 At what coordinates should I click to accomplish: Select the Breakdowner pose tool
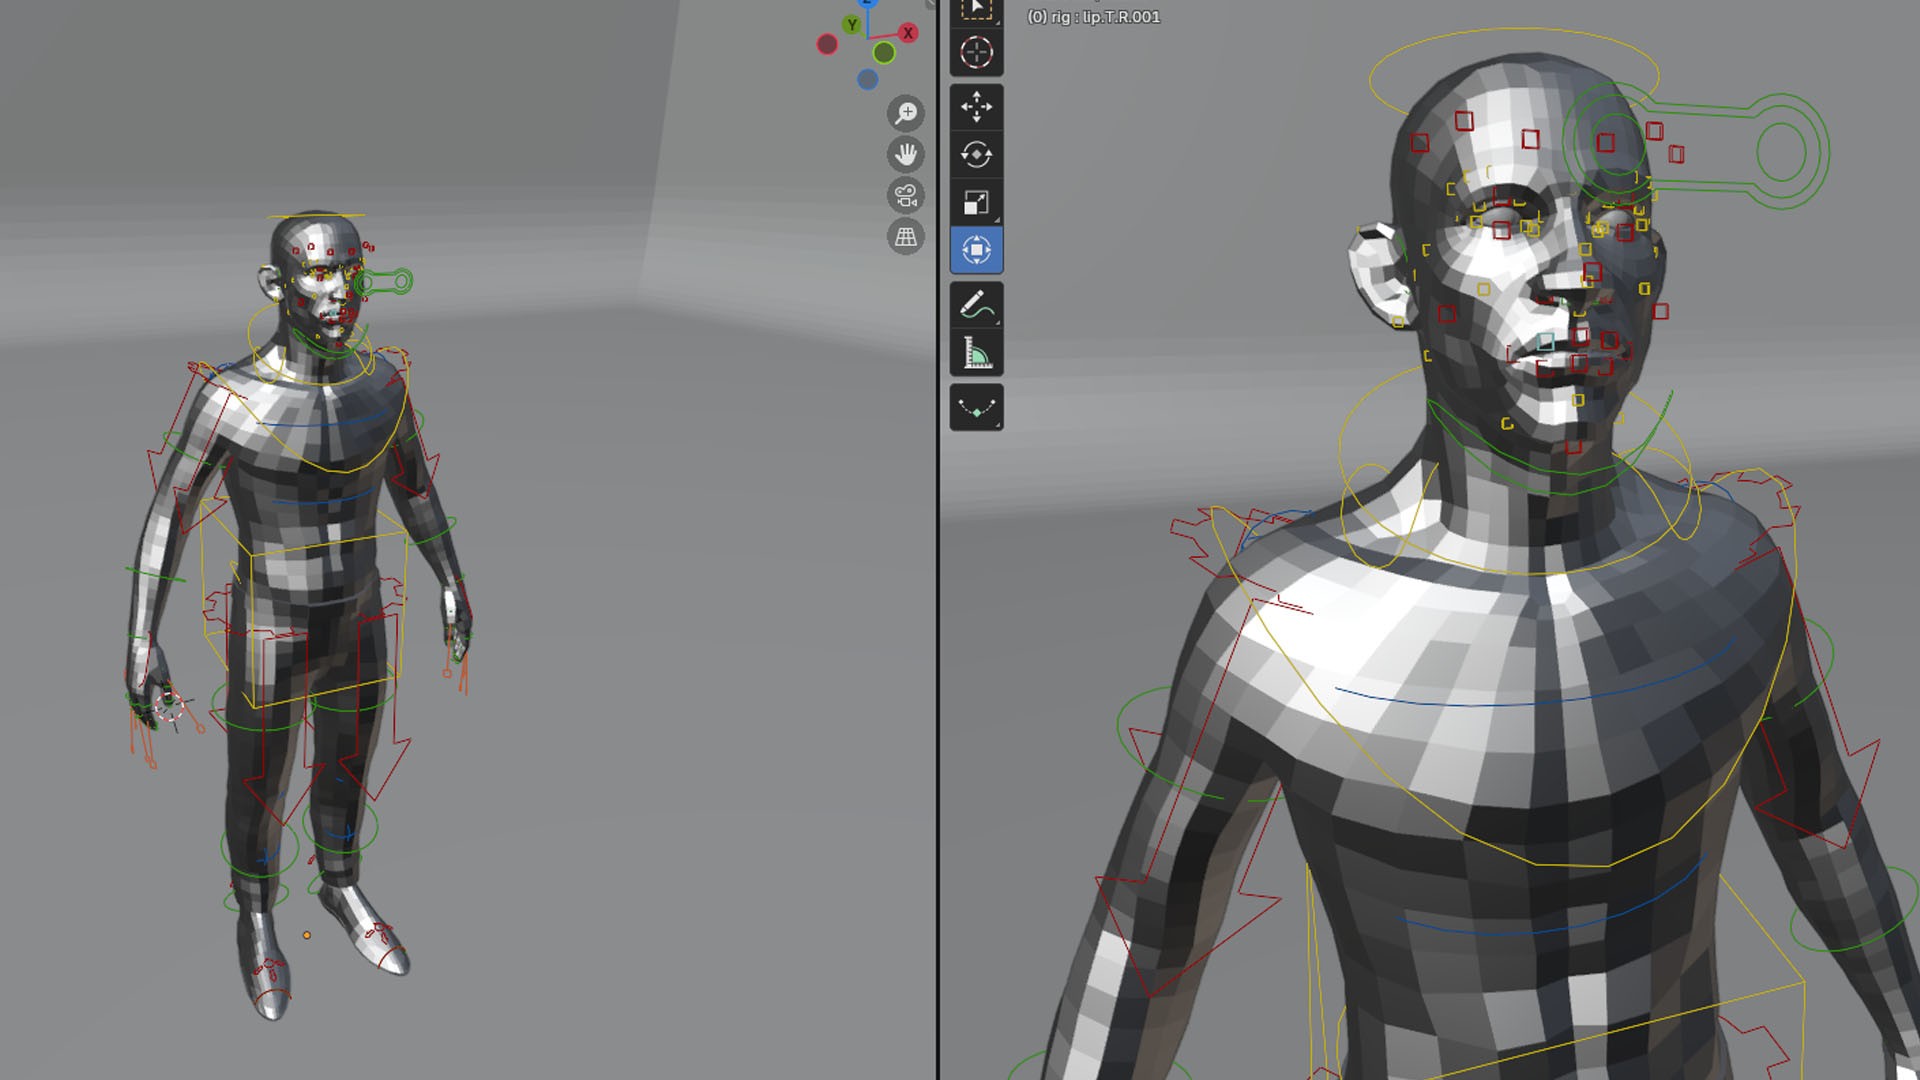click(x=976, y=408)
